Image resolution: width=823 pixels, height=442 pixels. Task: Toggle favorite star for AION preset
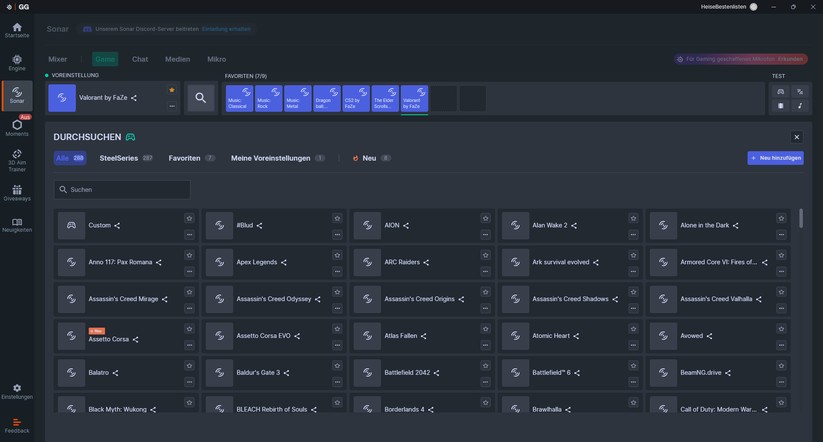pyautogui.click(x=485, y=218)
